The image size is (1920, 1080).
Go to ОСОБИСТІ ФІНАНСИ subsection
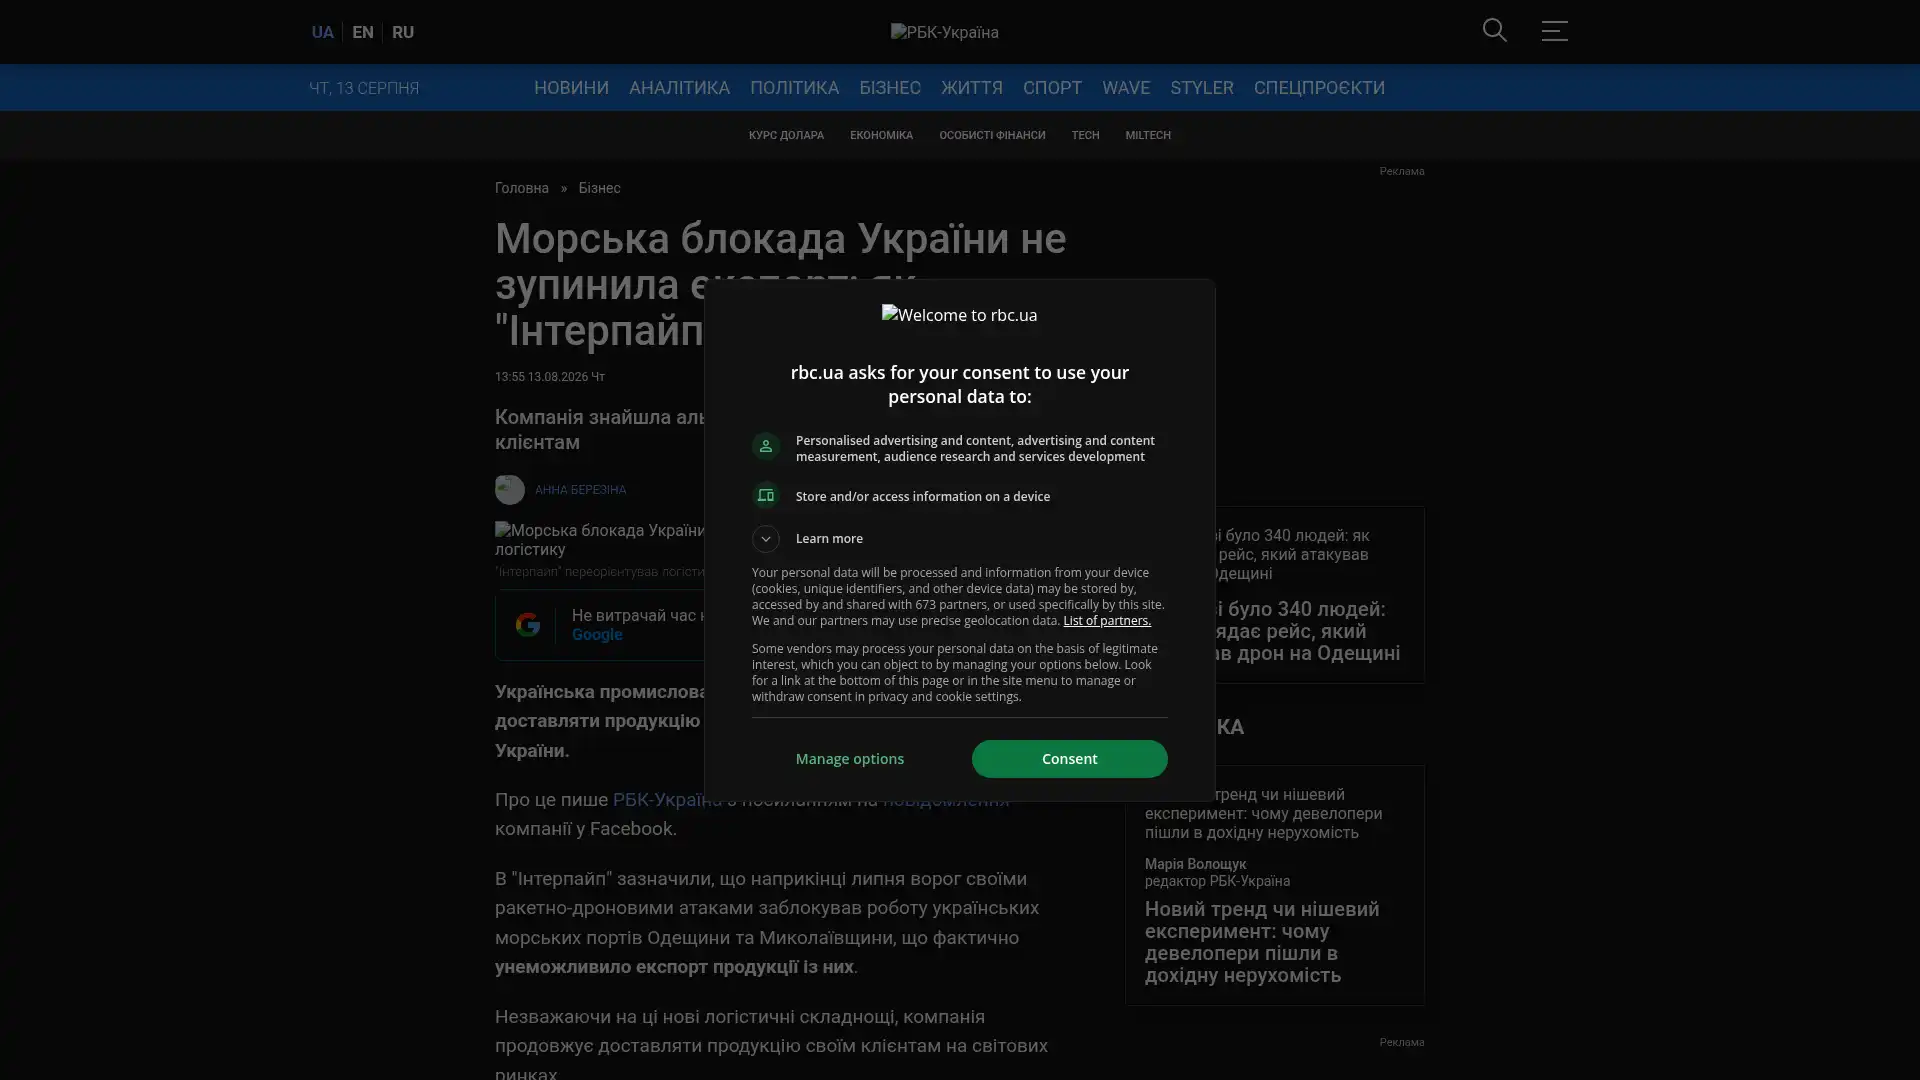(992, 135)
